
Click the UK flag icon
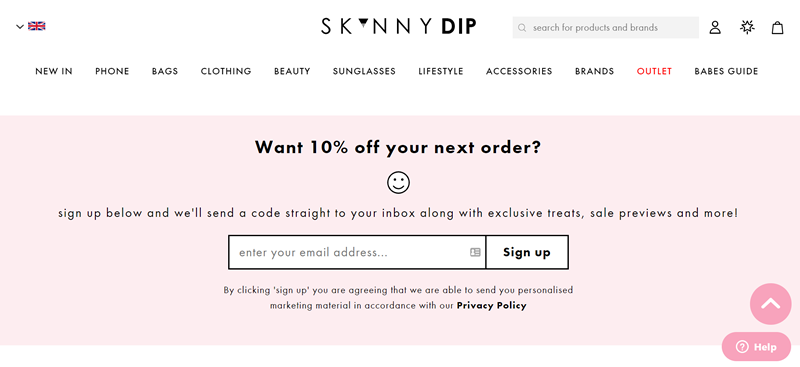[37, 26]
